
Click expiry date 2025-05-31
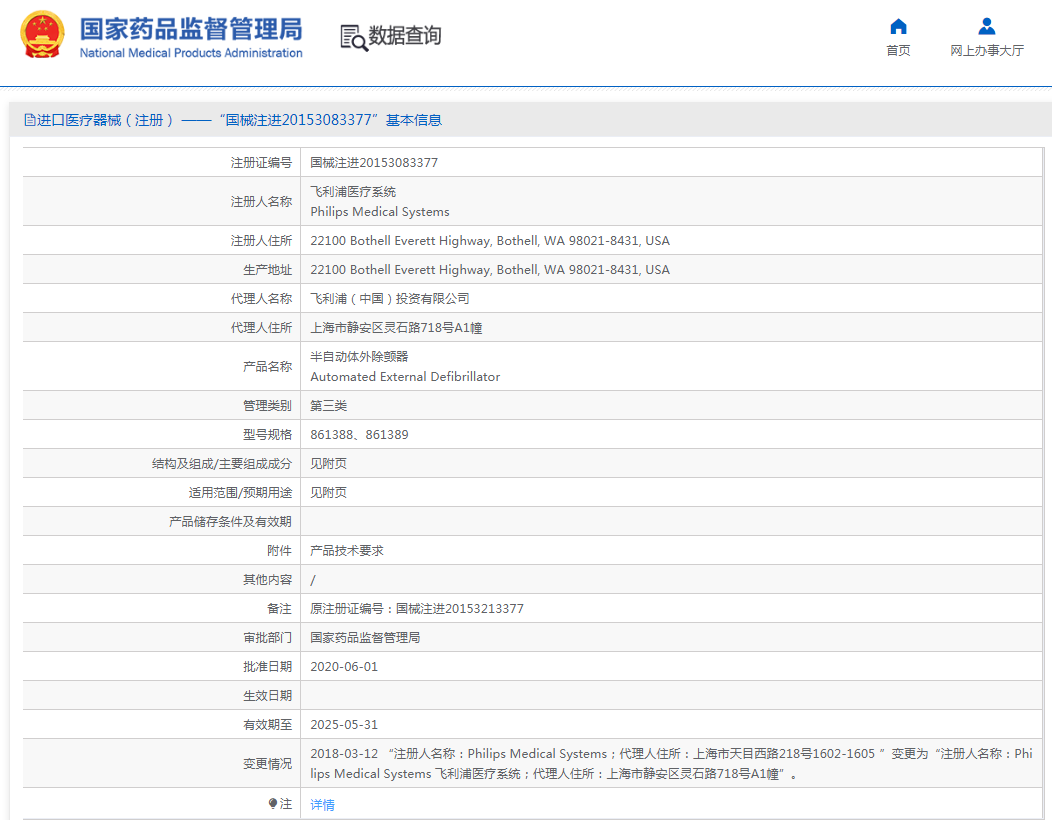click(x=344, y=725)
